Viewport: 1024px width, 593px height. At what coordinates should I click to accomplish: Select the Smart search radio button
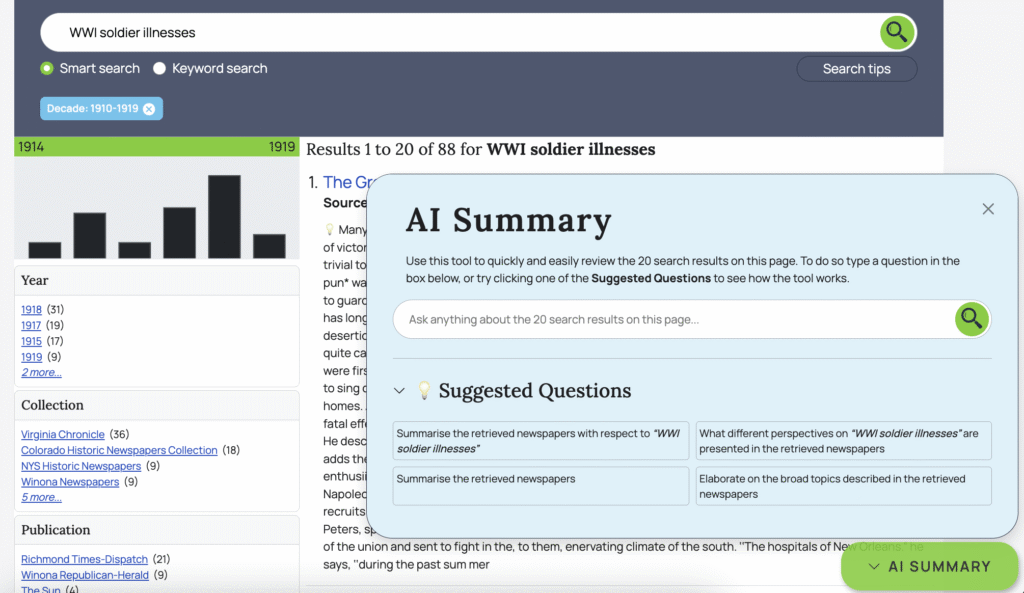tap(47, 69)
